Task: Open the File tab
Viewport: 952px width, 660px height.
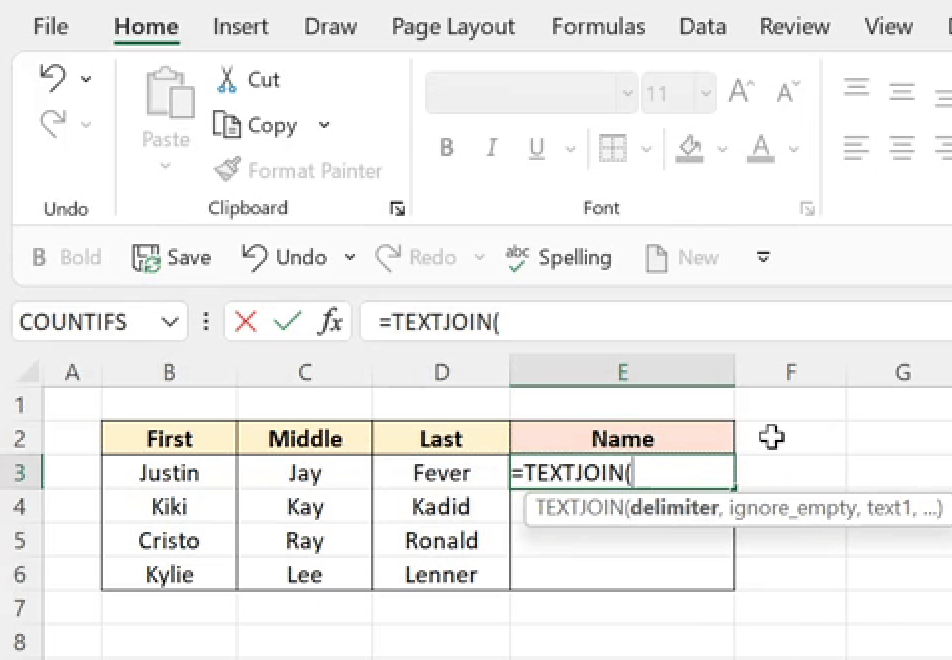Action: 51,27
